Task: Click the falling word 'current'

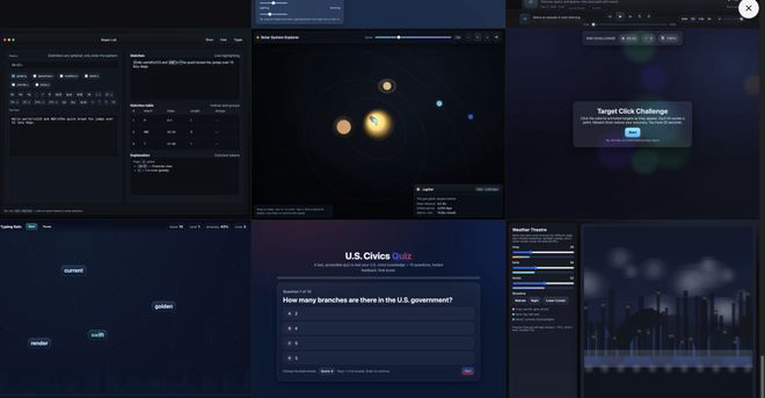Action: (74, 270)
